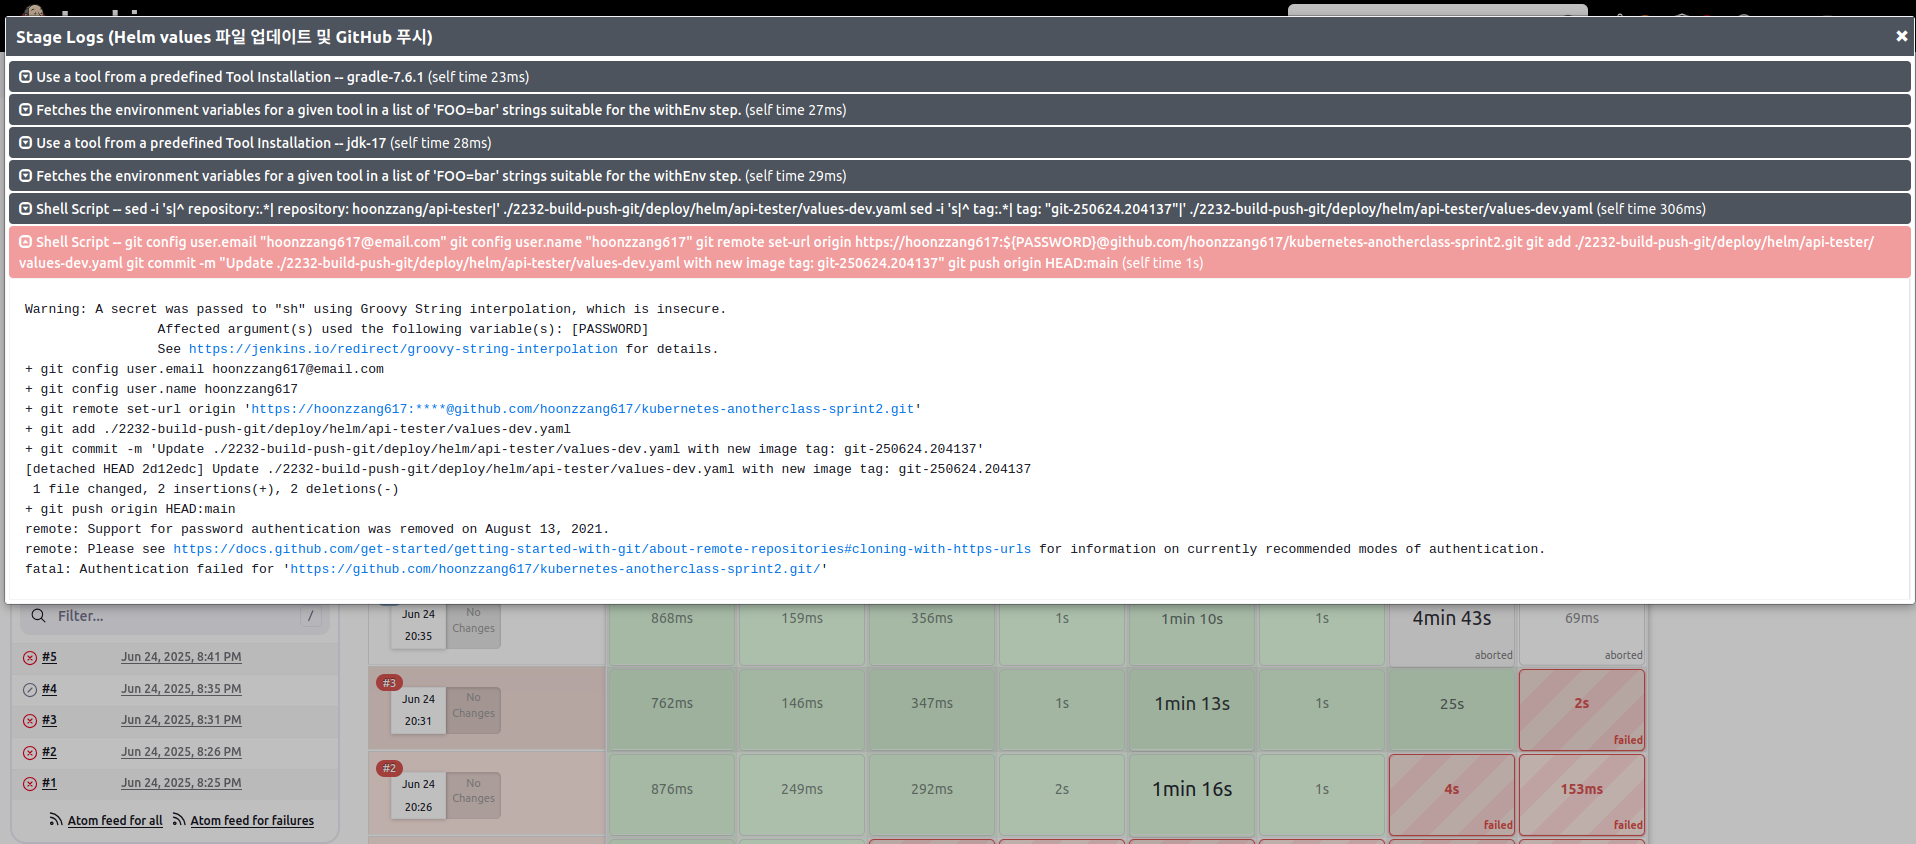Expand the sed Shell Script step

click(960, 209)
